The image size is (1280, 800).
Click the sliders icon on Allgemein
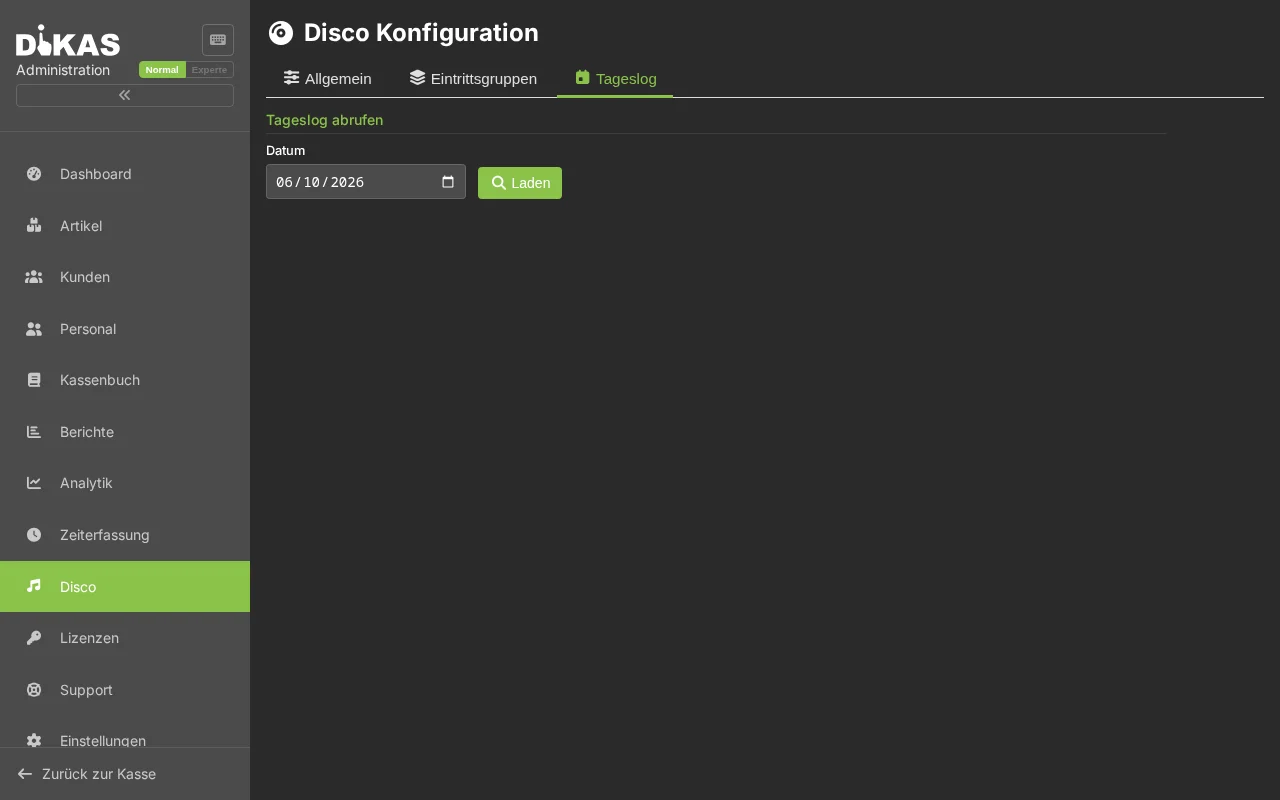pyautogui.click(x=292, y=77)
